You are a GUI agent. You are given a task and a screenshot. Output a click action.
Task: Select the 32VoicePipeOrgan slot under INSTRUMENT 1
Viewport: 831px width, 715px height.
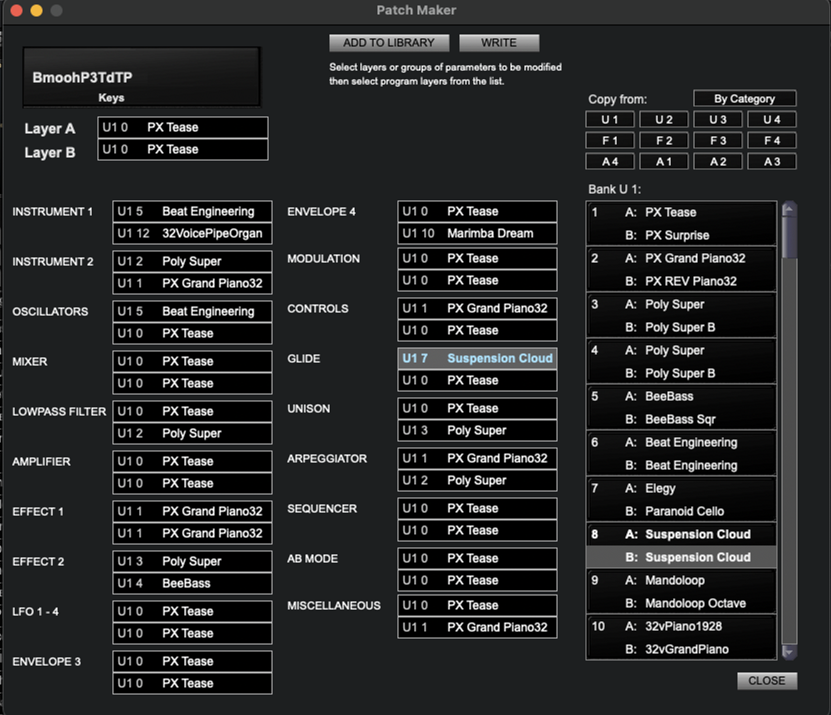[192, 234]
